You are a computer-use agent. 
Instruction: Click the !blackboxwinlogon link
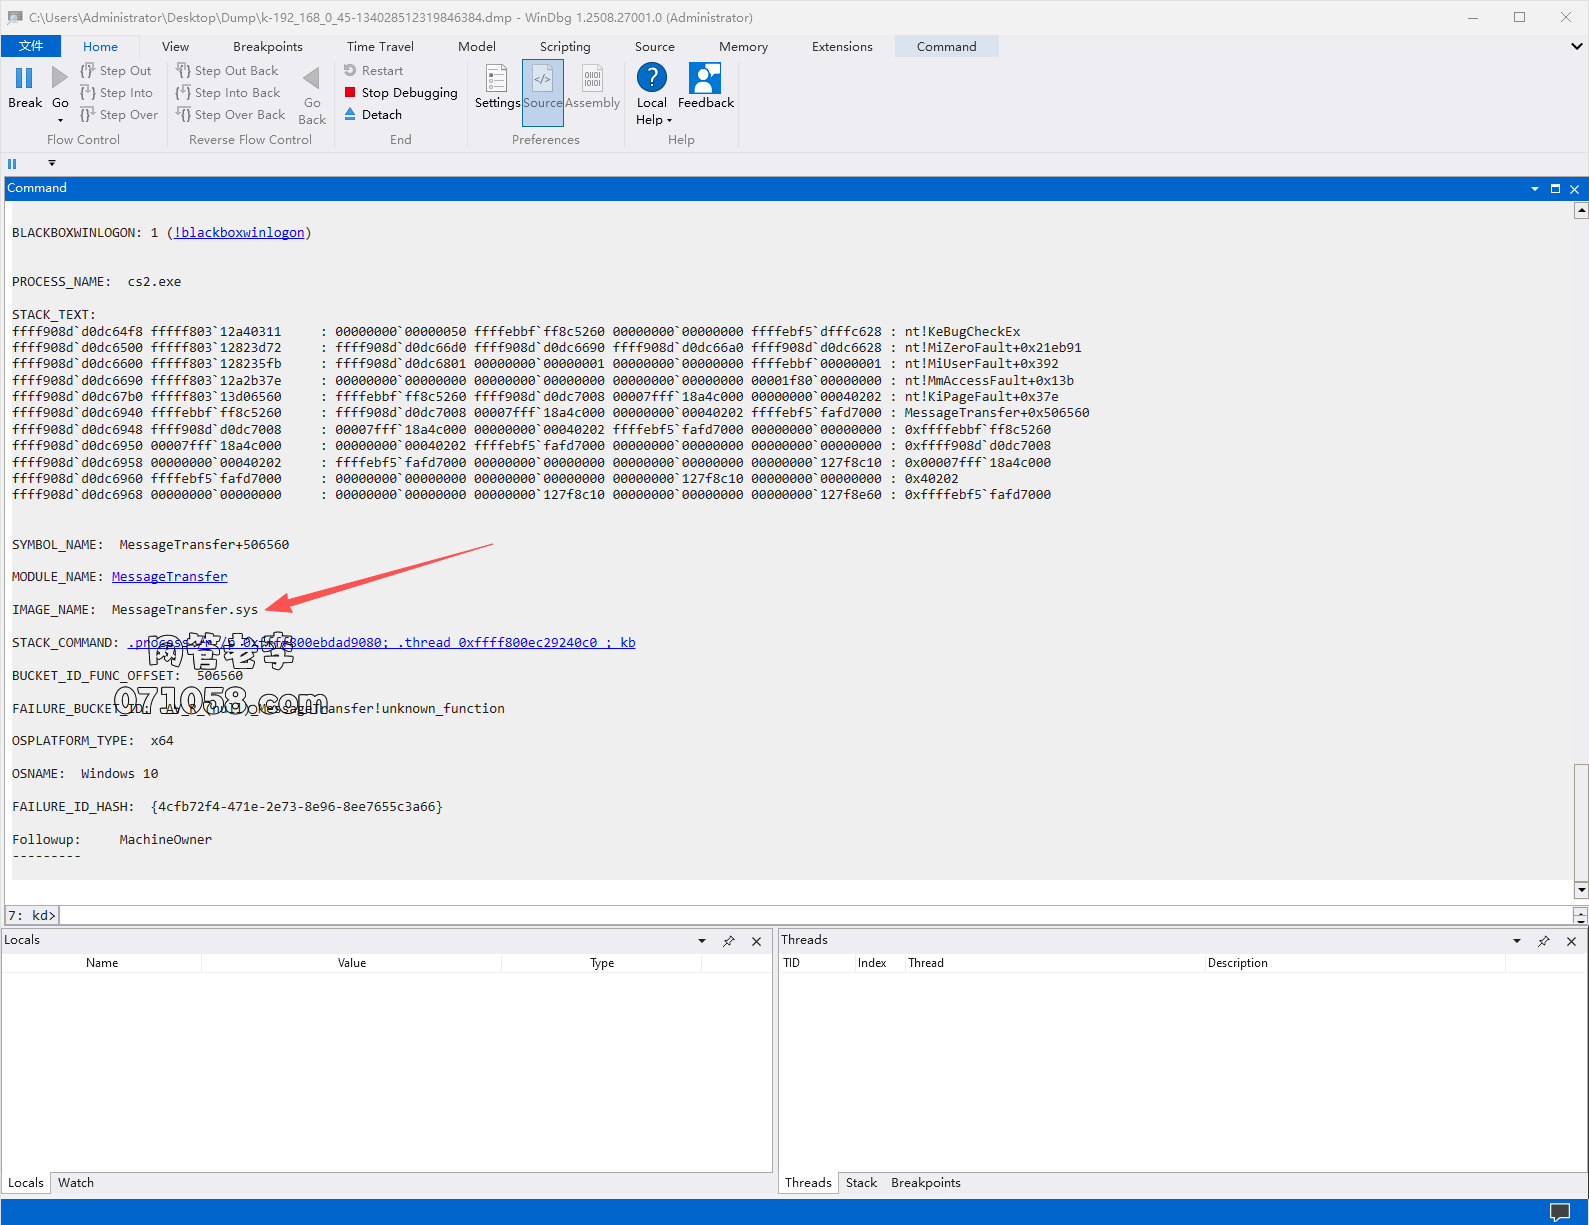coord(240,233)
